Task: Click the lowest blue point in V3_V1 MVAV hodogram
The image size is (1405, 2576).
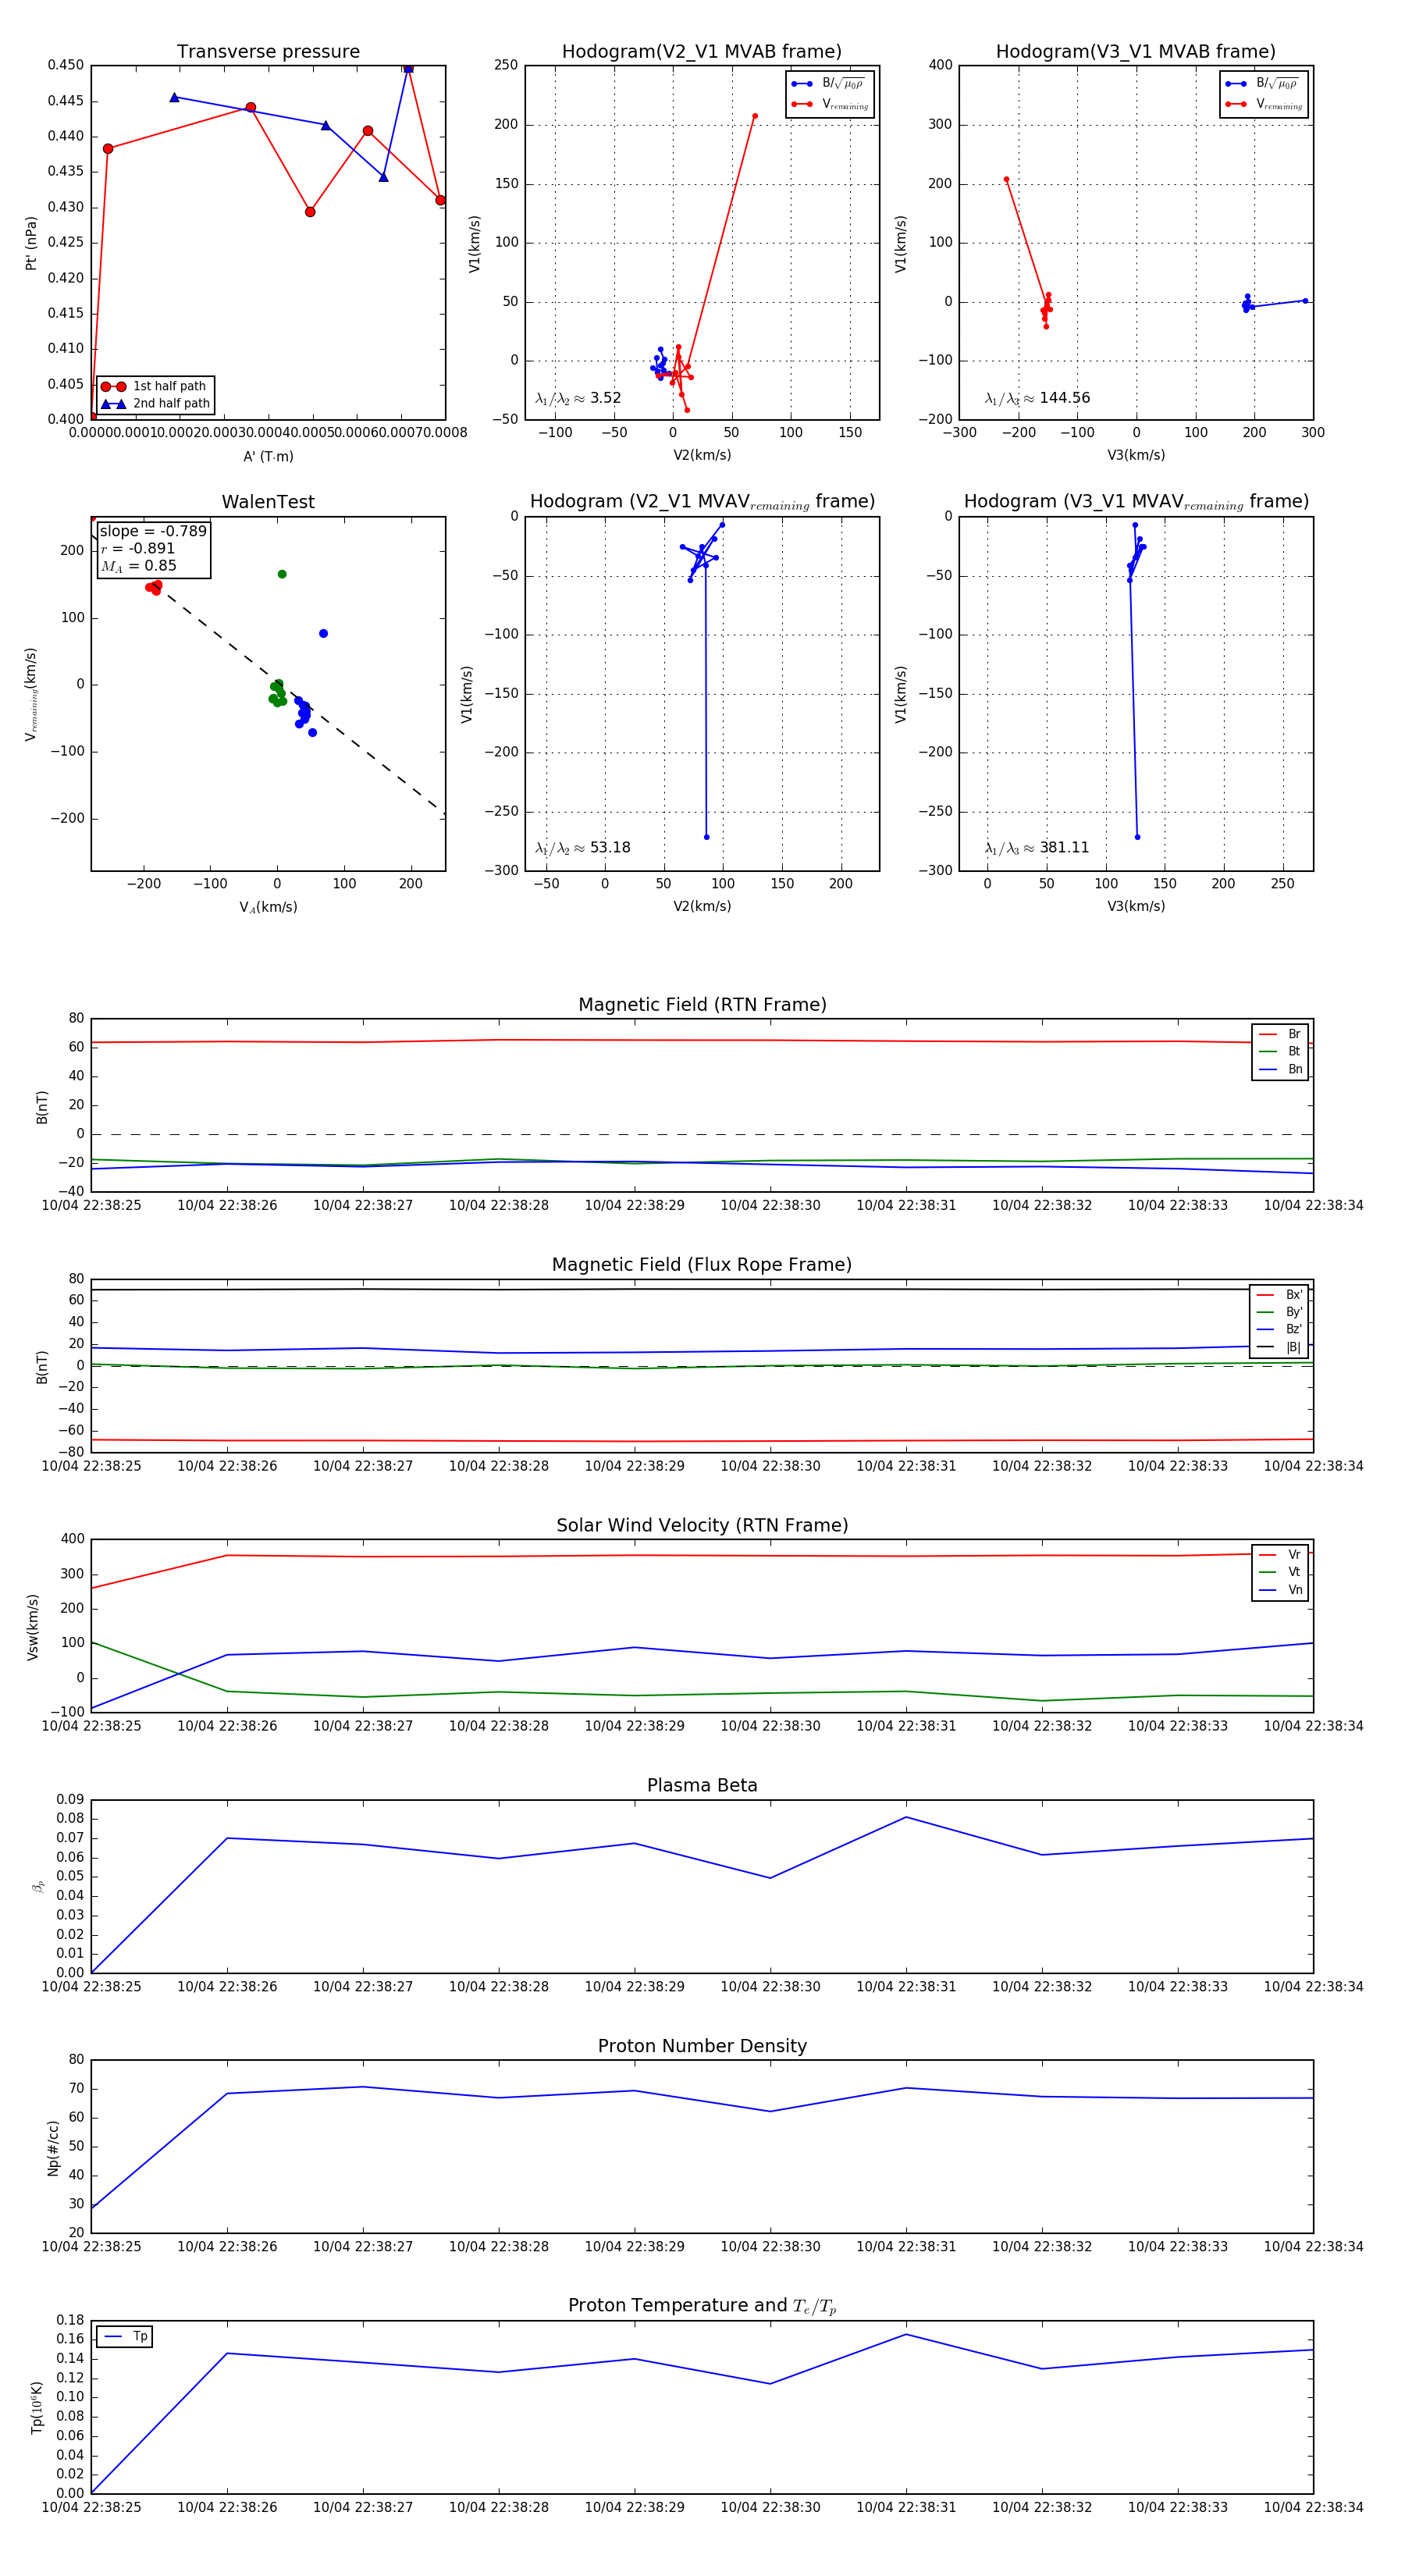Action: pyautogui.click(x=1137, y=837)
